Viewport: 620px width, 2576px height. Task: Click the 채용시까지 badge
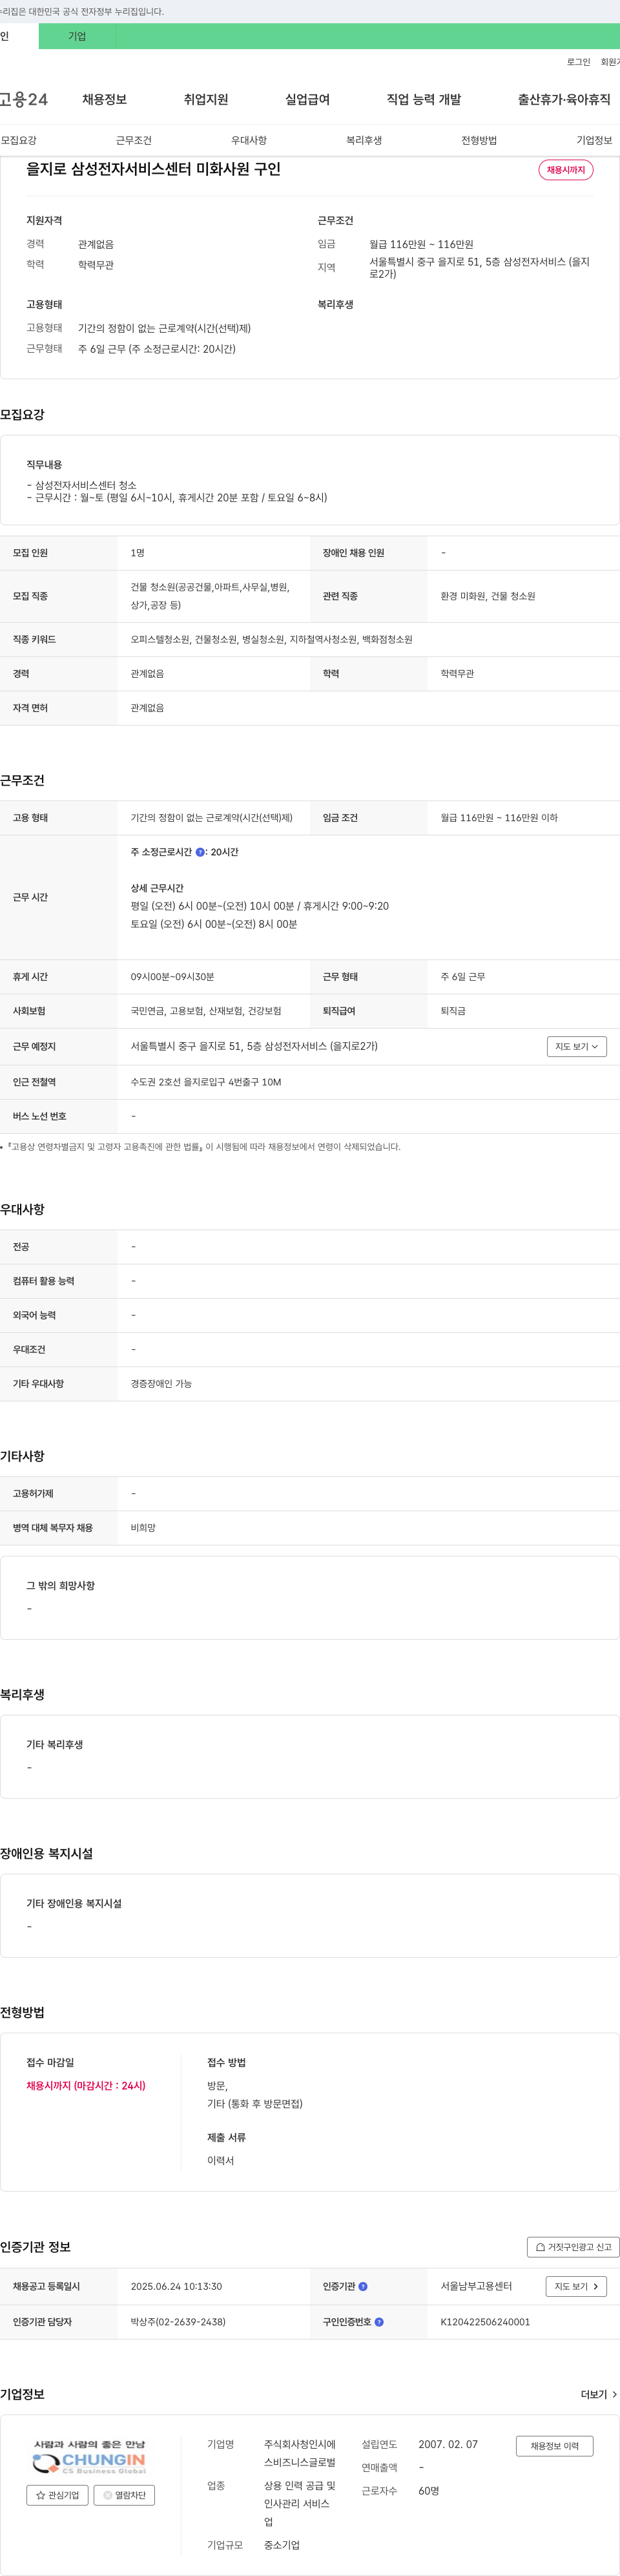click(x=566, y=170)
